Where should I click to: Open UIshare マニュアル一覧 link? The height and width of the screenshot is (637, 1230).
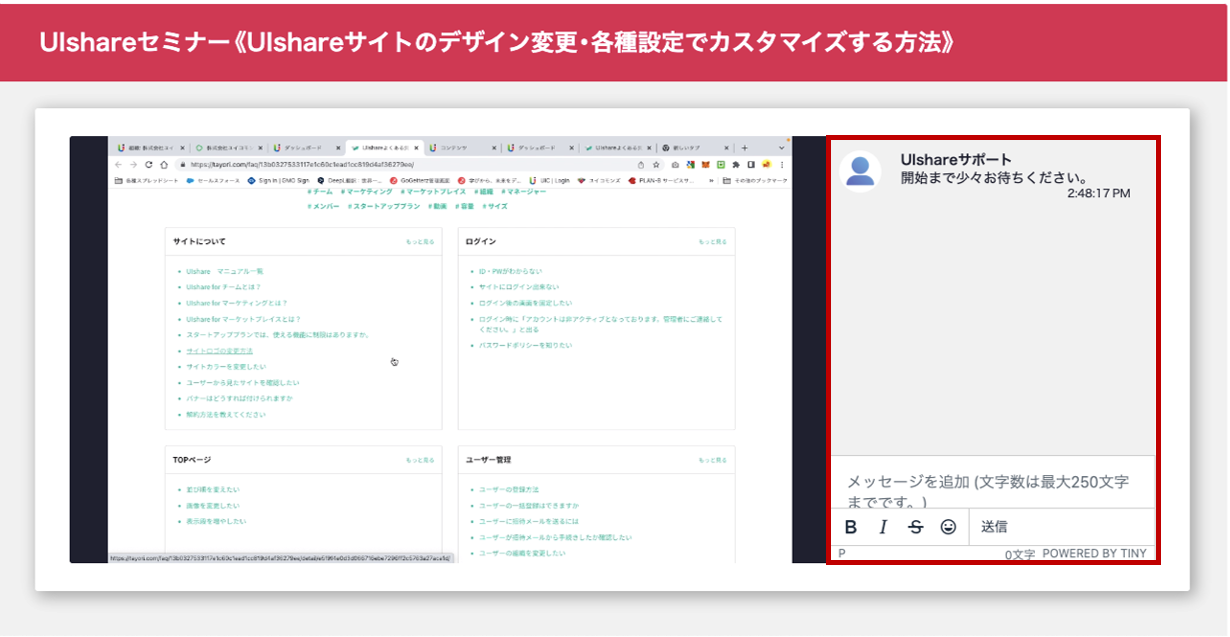[224, 271]
